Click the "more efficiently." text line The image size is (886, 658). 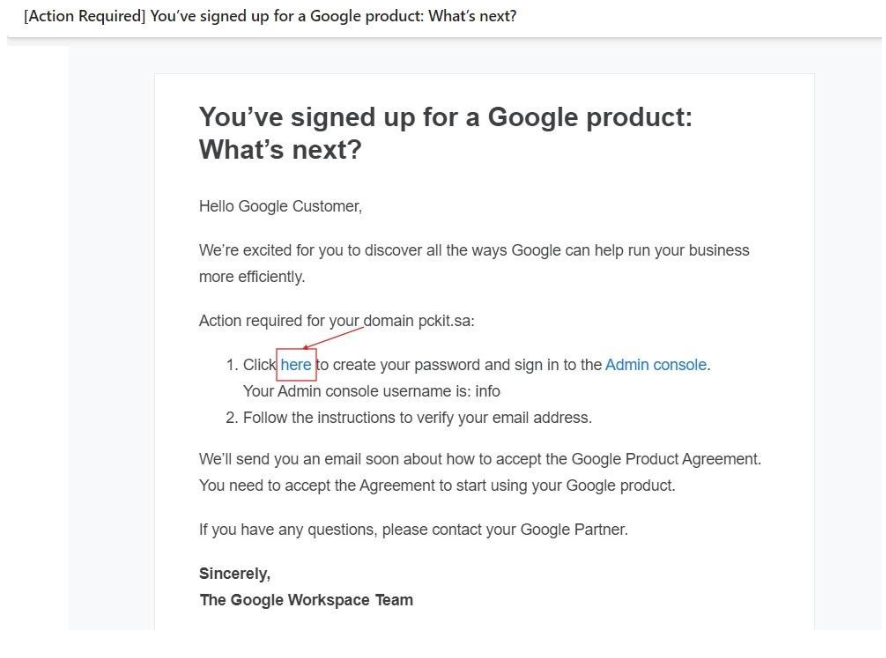click(x=252, y=277)
